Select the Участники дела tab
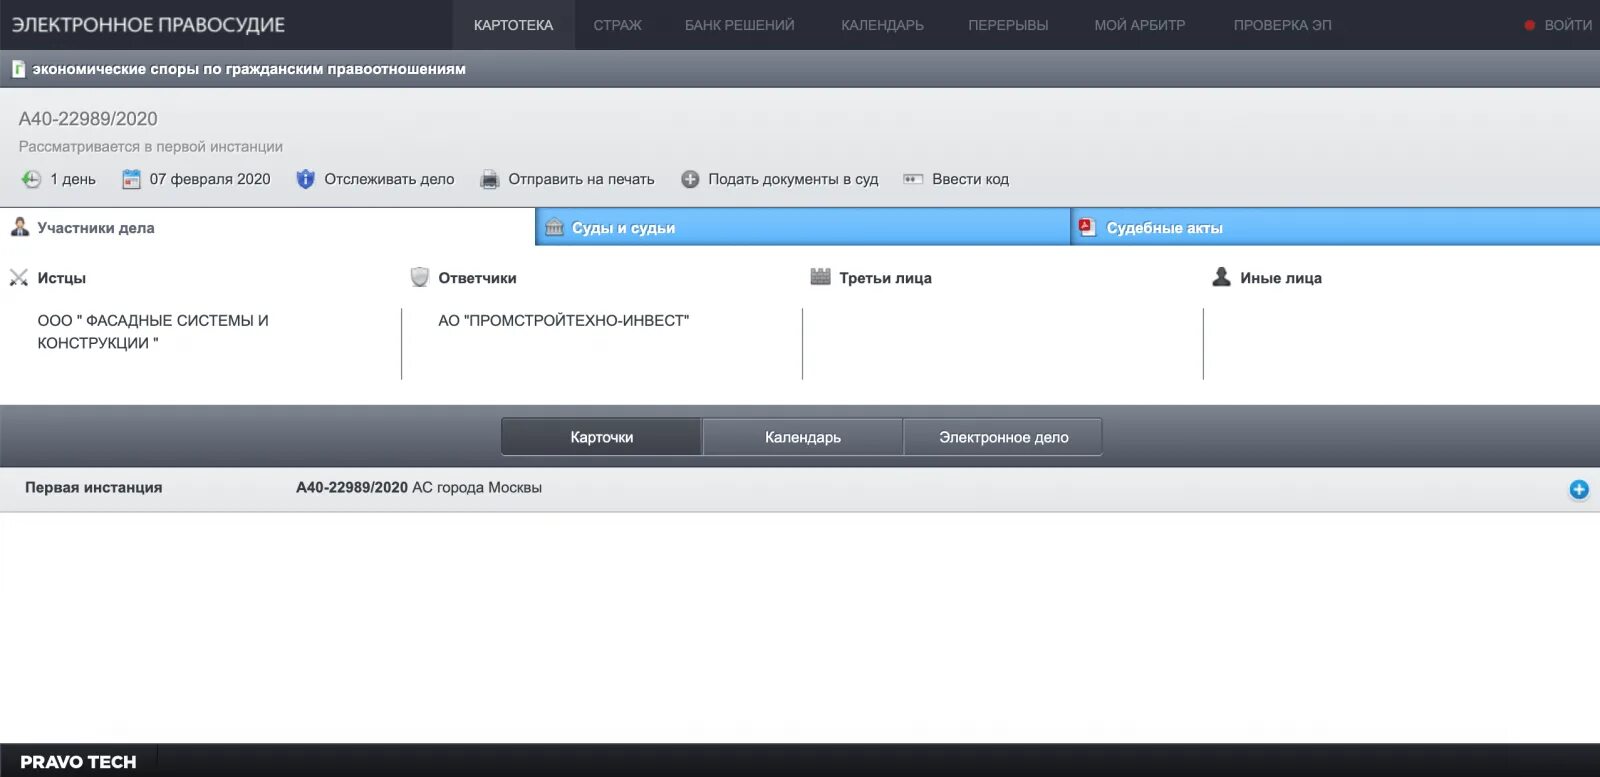This screenshot has width=1600, height=777. pos(267,227)
